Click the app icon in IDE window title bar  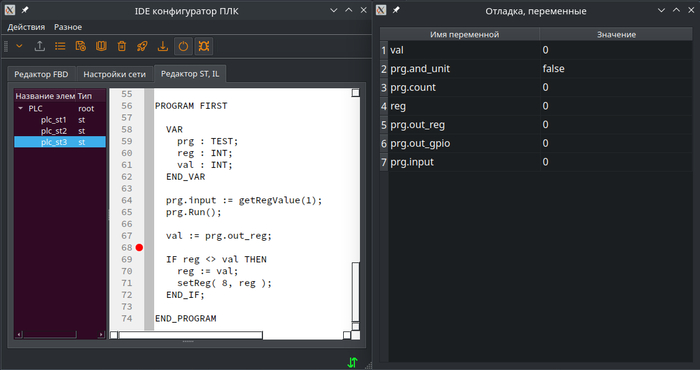click(10, 10)
